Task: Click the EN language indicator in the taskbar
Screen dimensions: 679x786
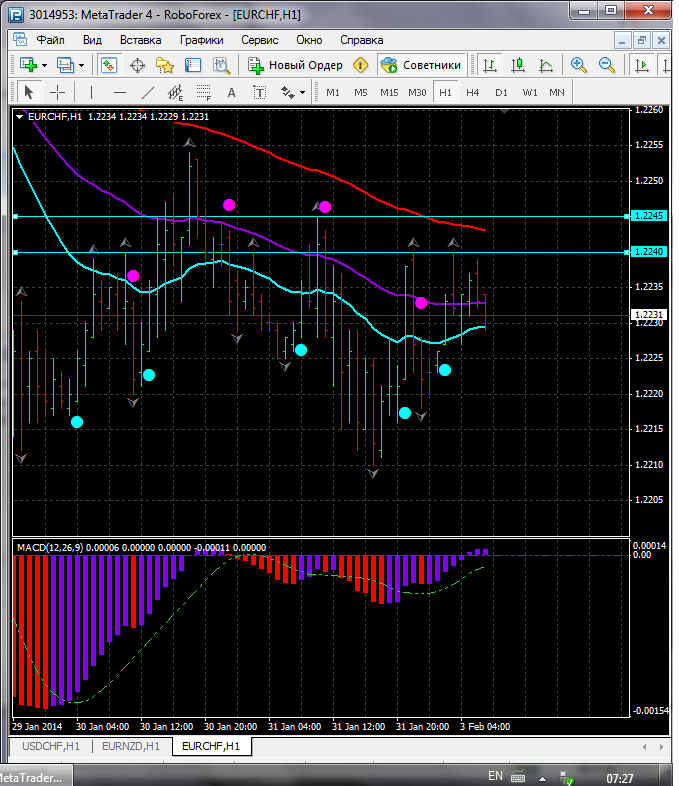Action: point(495,776)
